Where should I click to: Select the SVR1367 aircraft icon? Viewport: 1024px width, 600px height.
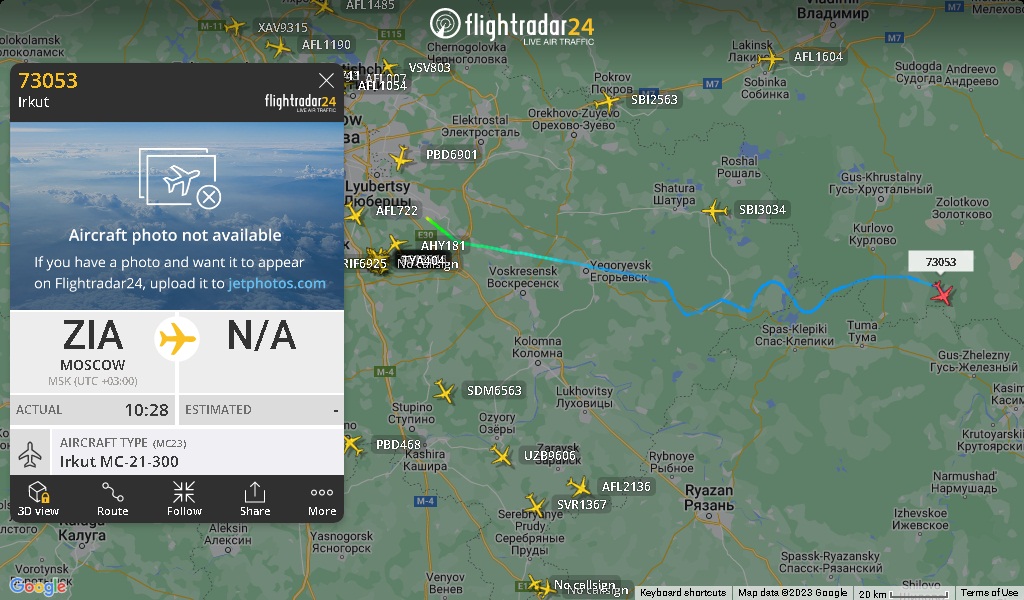point(535,505)
